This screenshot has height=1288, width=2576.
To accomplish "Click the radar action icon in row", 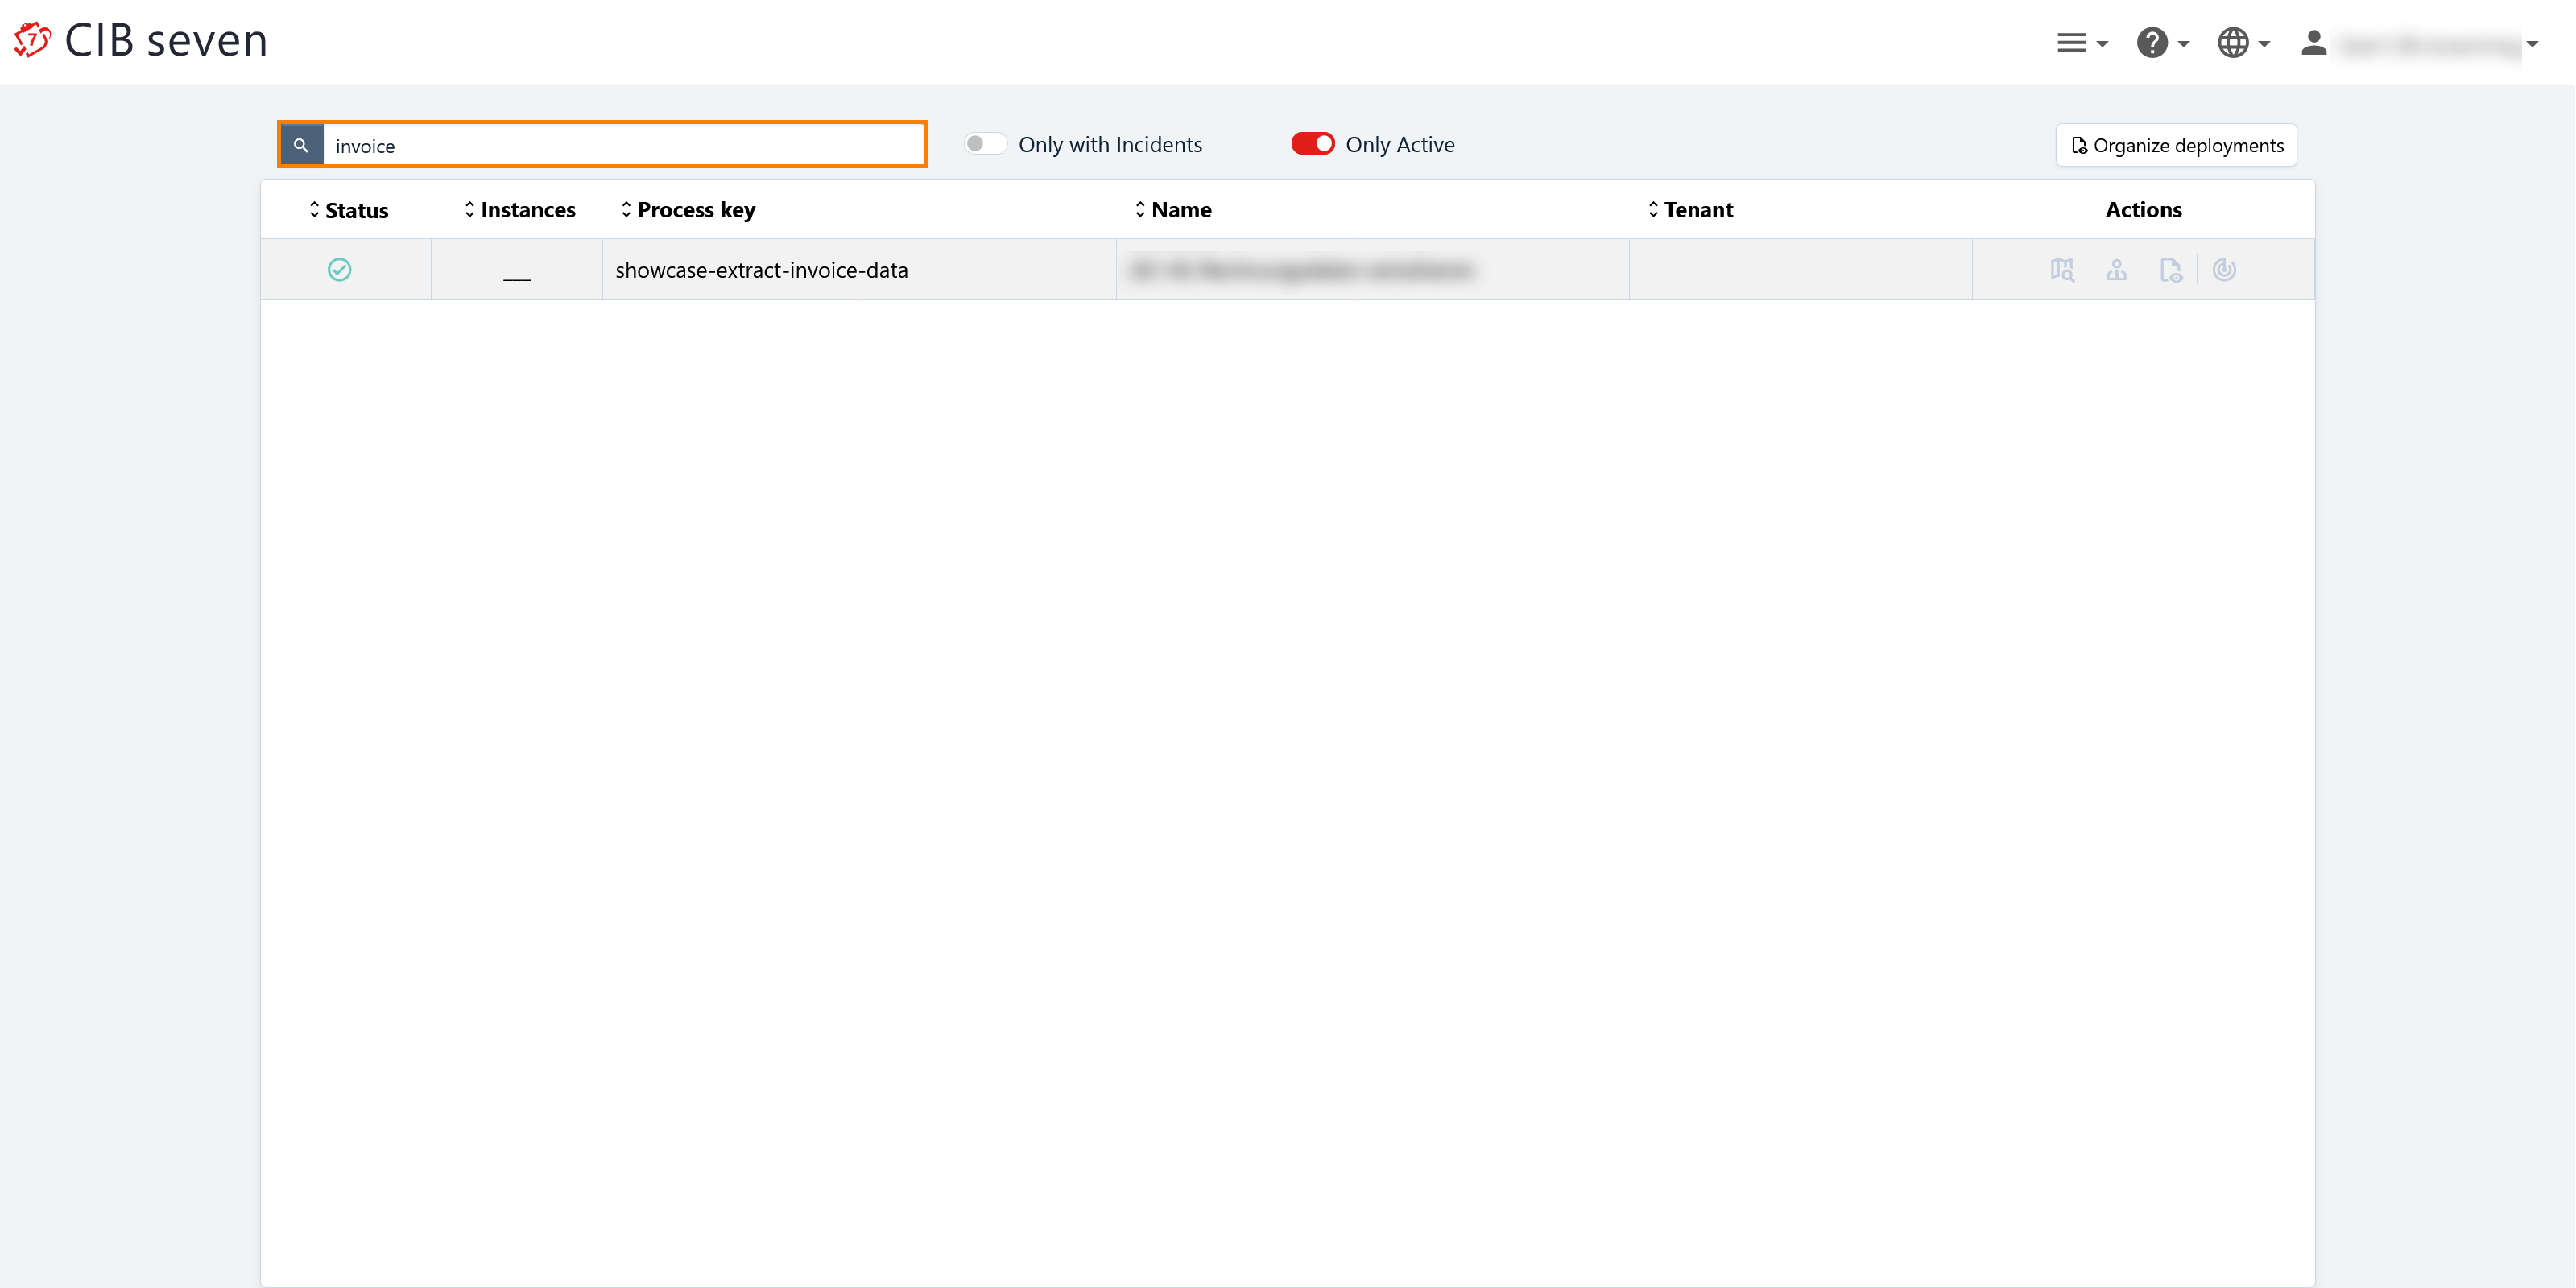I will point(2224,270).
